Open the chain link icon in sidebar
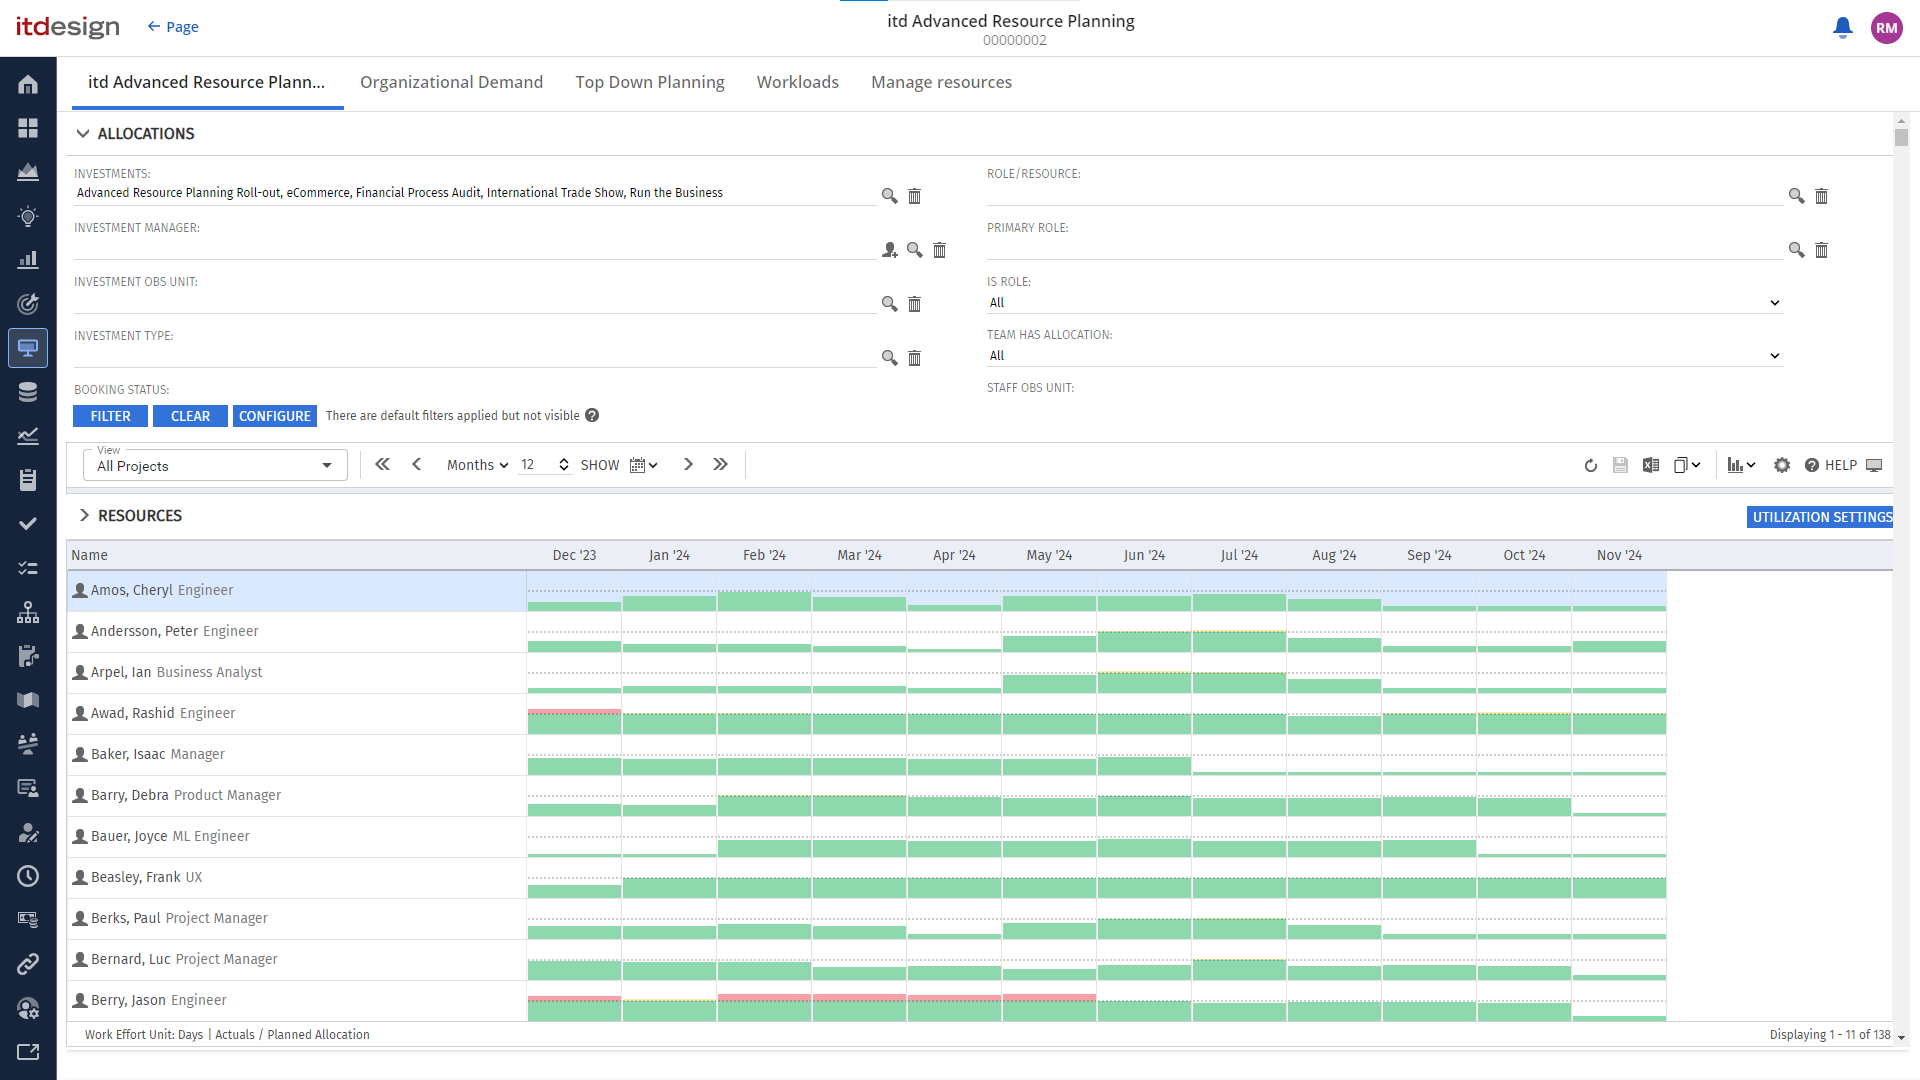Image resolution: width=1920 pixels, height=1080 pixels. [28, 964]
